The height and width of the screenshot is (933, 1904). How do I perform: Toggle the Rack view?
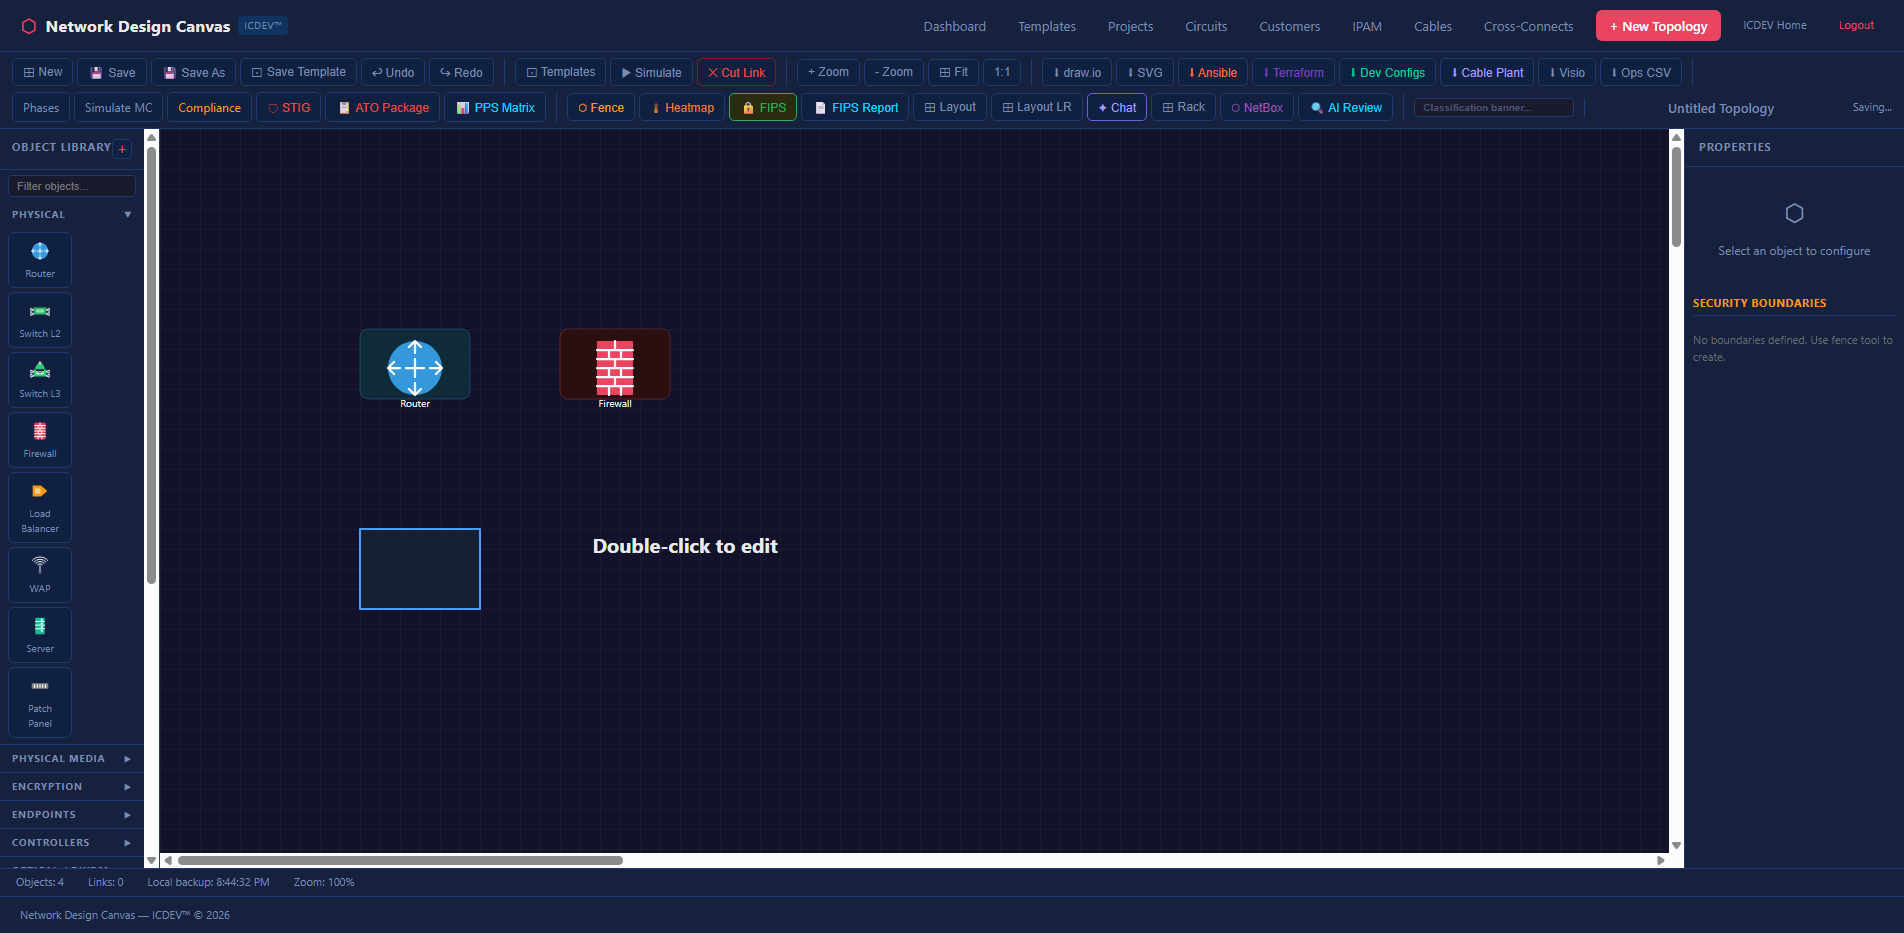point(1183,107)
